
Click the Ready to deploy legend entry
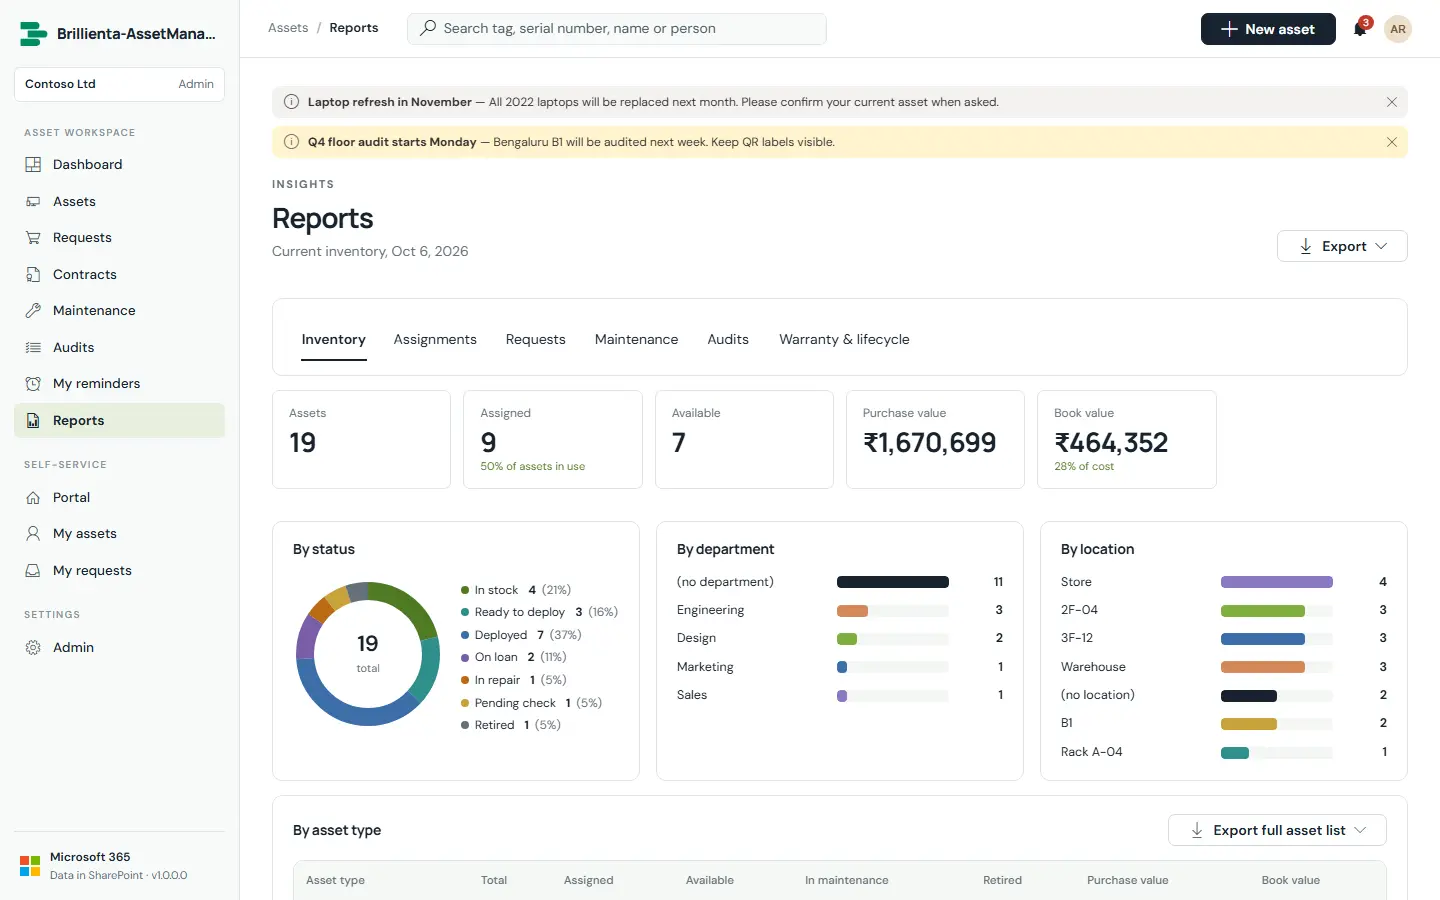pos(539,612)
